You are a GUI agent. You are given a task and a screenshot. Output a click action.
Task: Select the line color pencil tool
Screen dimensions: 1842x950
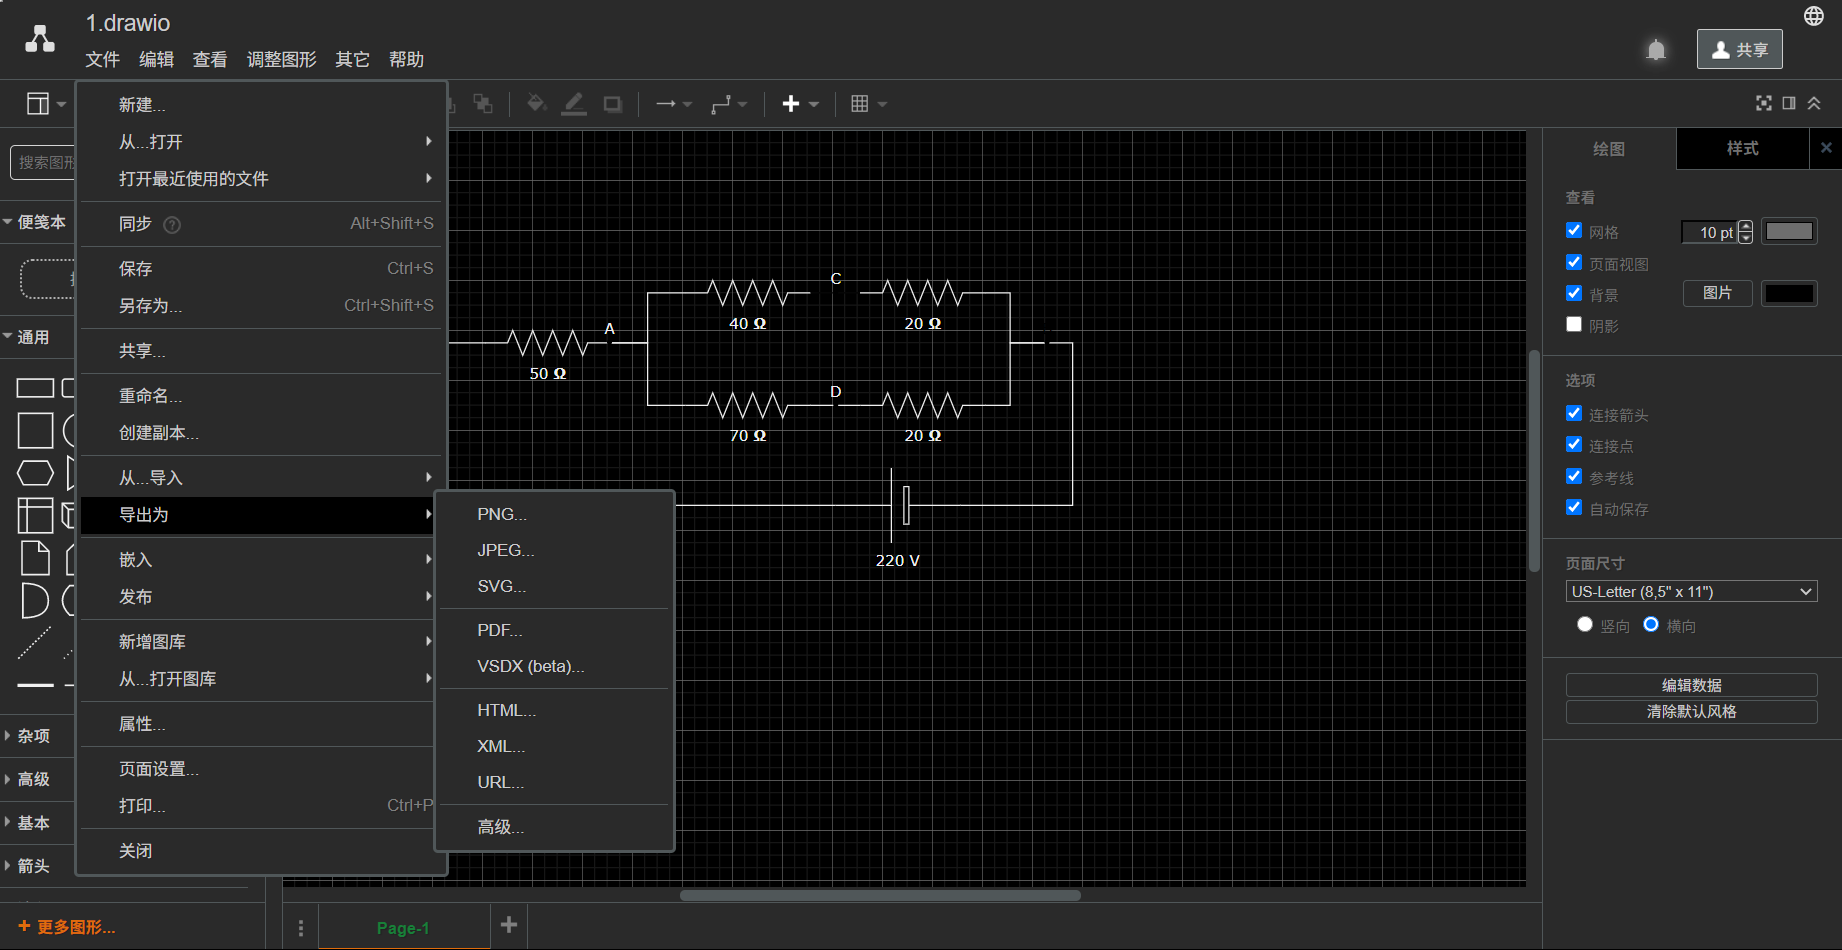point(574,104)
